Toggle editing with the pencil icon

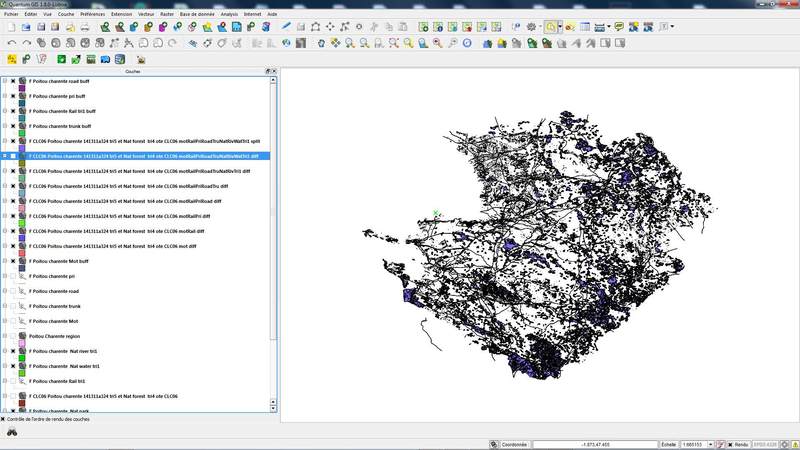(287, 27)
